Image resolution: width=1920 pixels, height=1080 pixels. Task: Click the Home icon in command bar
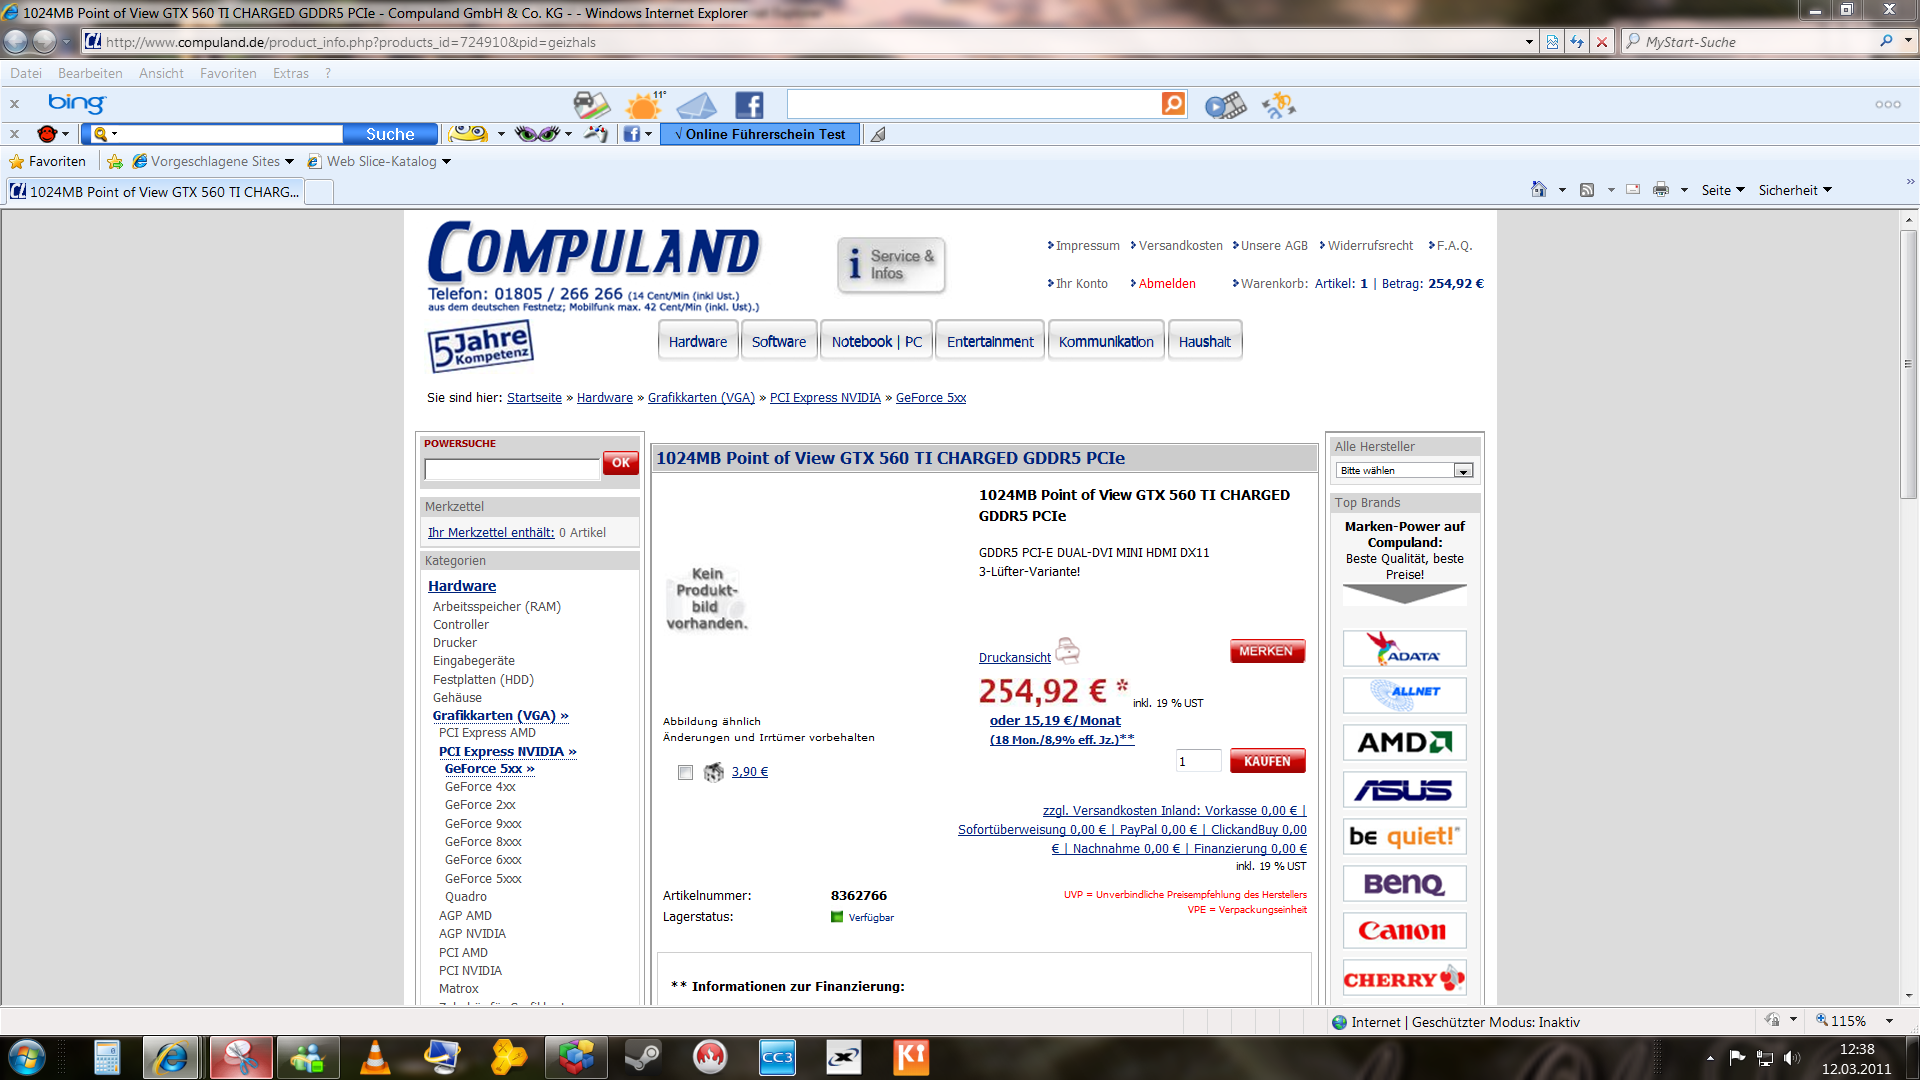(x=1539, y=190)
